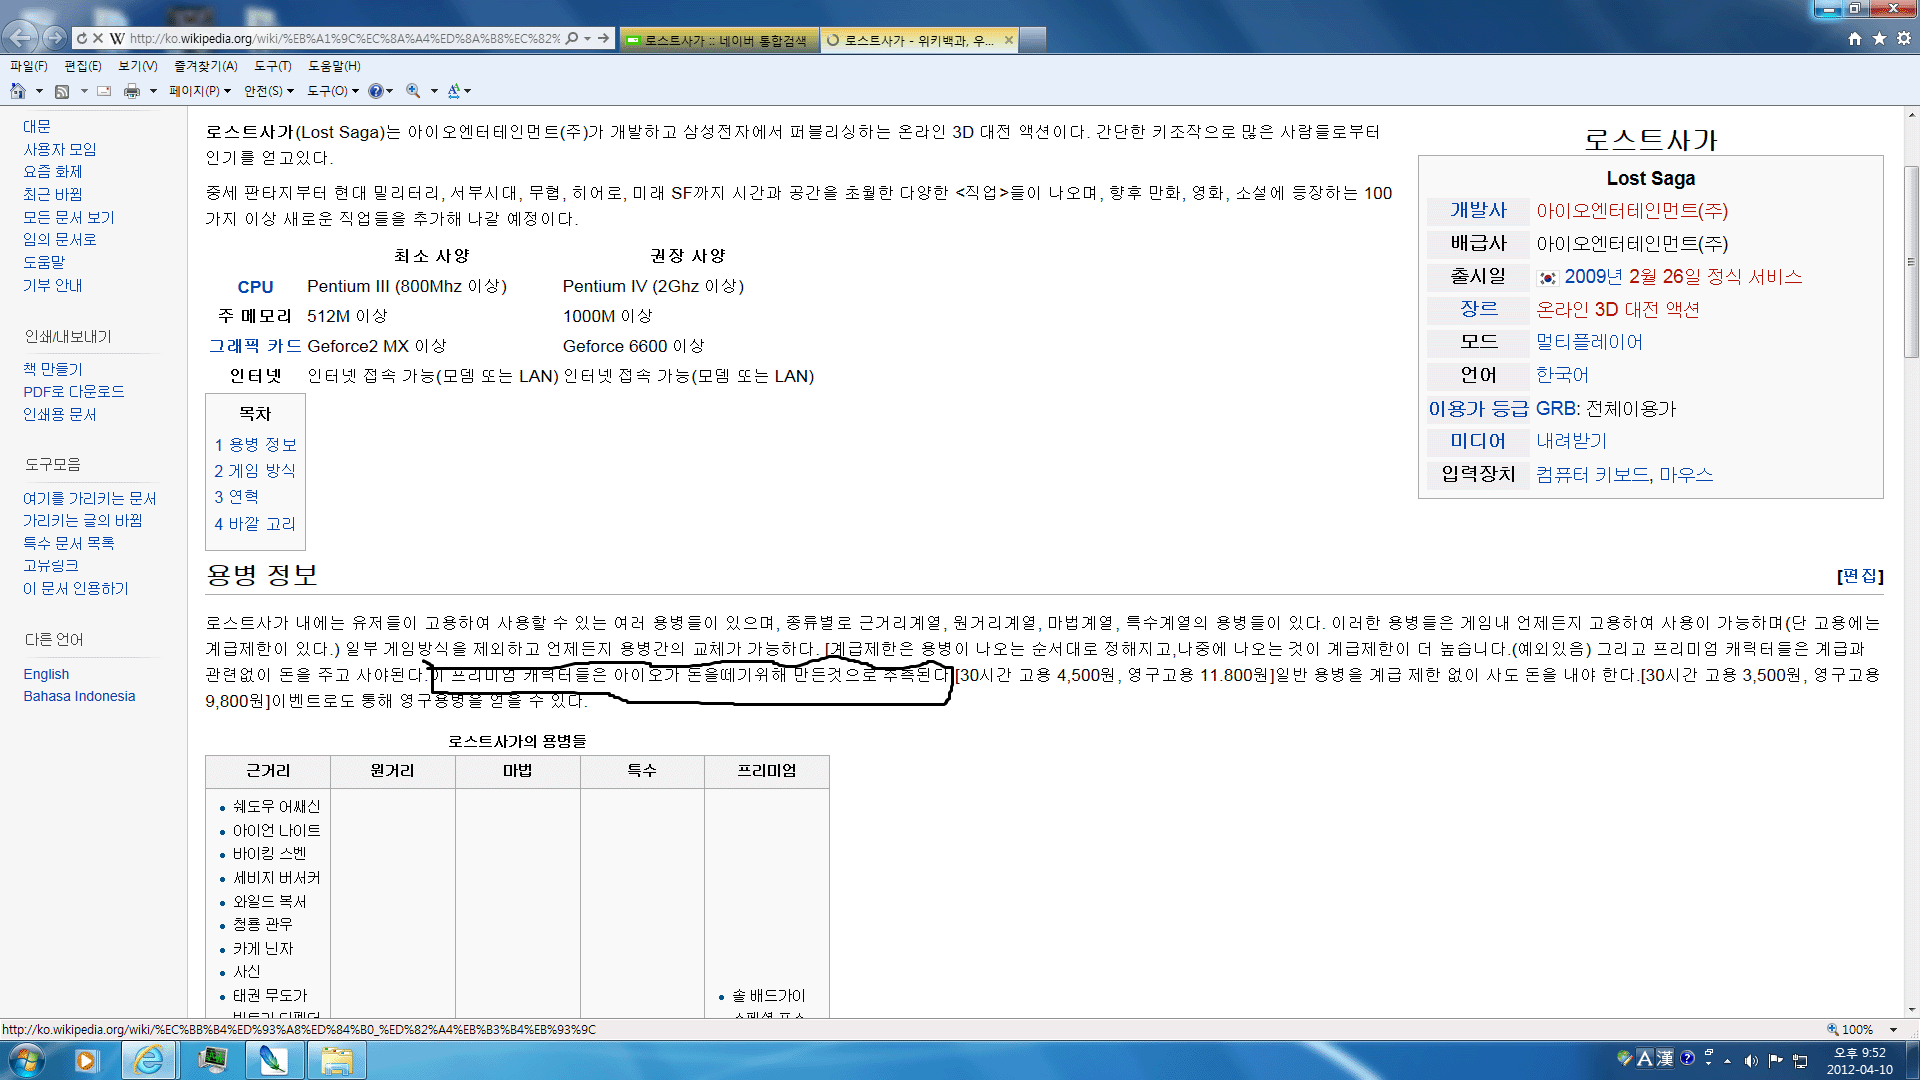Click the Print icon in command bar

tap(132, 91)
